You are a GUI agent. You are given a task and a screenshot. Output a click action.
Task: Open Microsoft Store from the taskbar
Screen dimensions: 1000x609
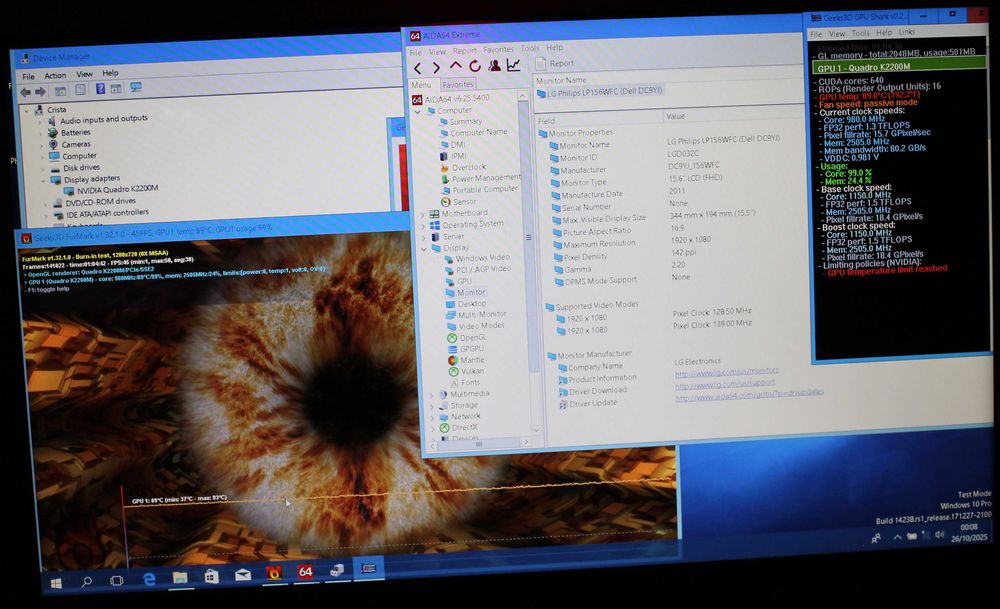coord(212,576)
